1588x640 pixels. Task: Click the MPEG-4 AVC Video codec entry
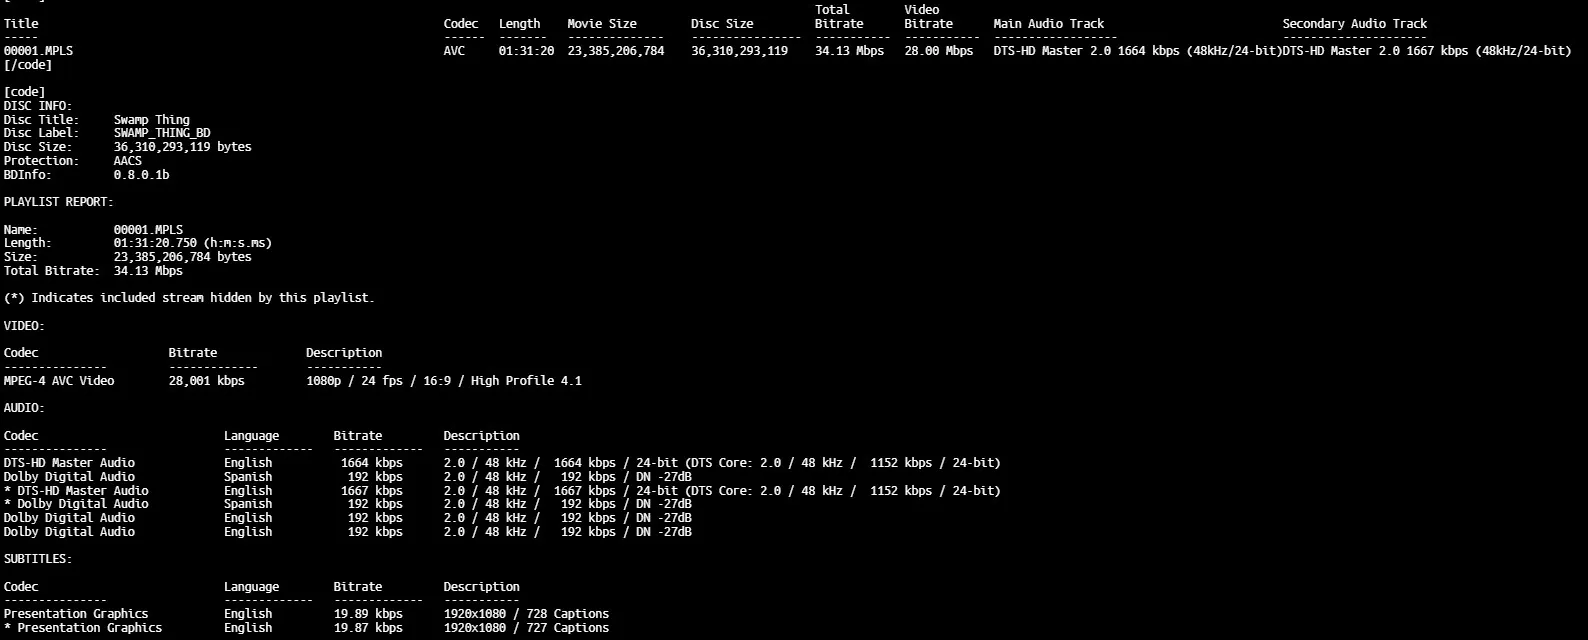[59, 381]
